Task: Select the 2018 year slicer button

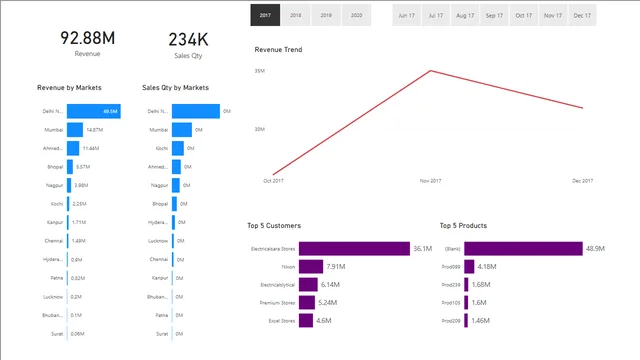Action: (296, 15)
